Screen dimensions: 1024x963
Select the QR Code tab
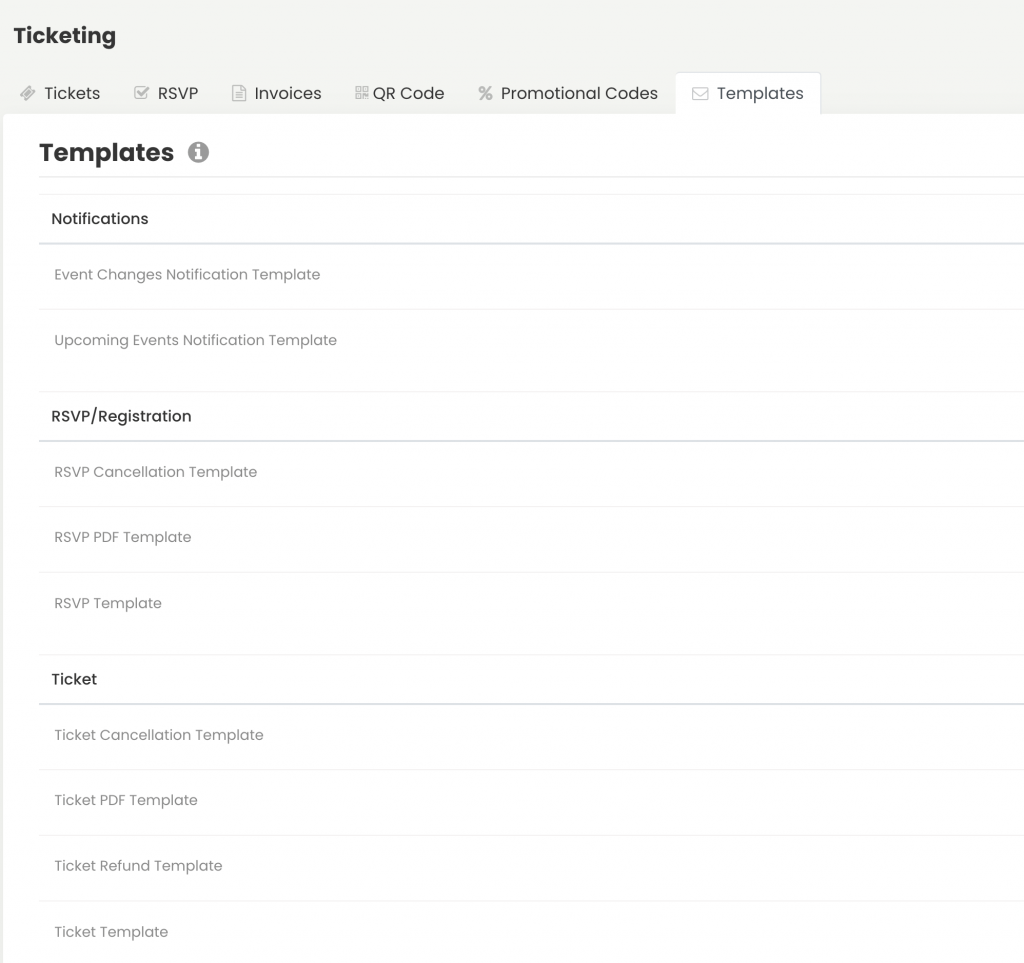tap(399, 93)
